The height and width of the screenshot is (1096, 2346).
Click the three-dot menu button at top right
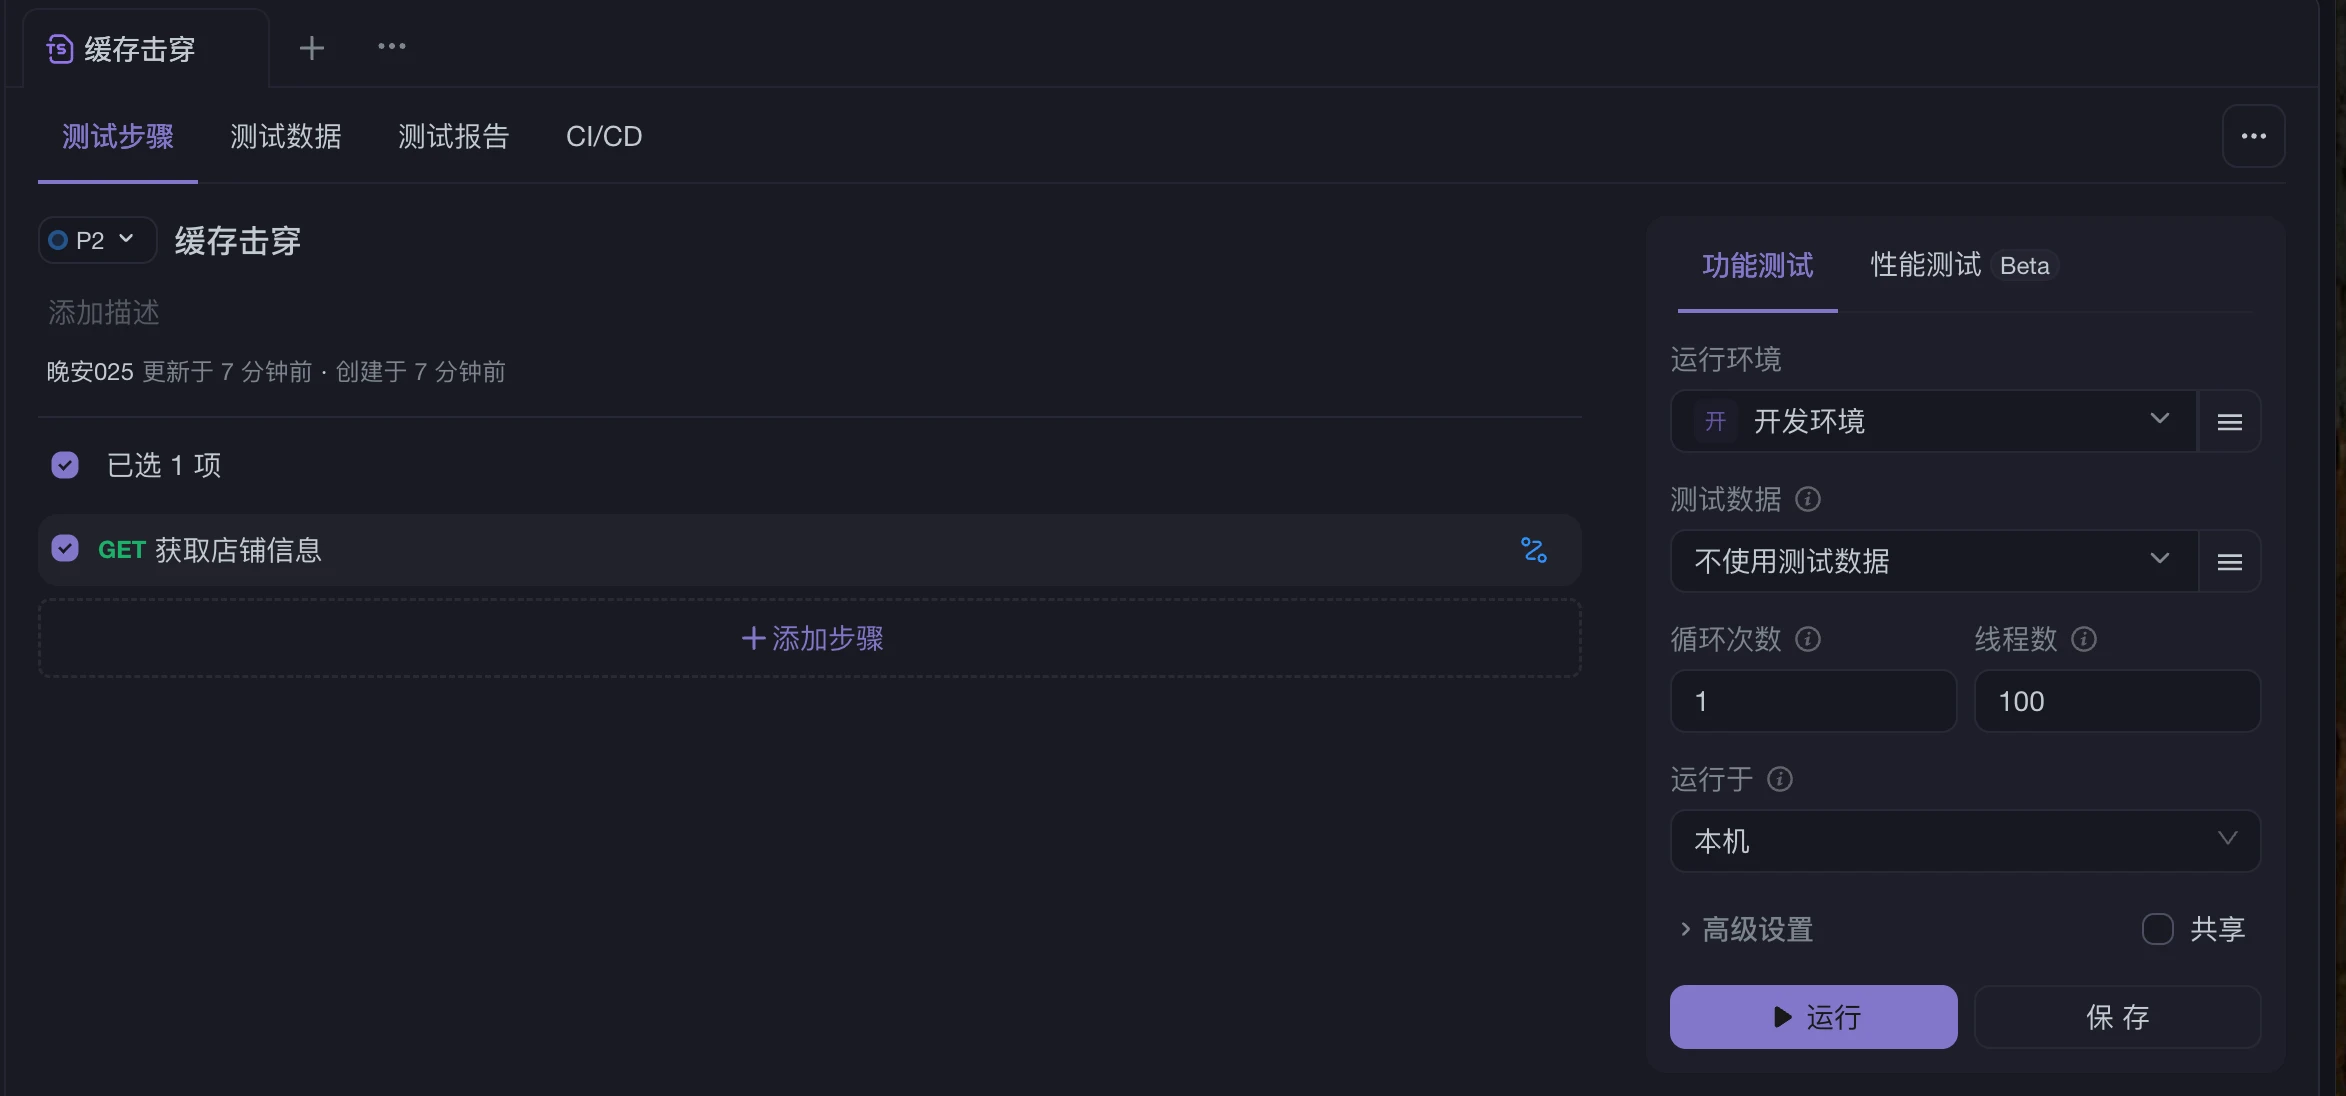coord(2253,136)
